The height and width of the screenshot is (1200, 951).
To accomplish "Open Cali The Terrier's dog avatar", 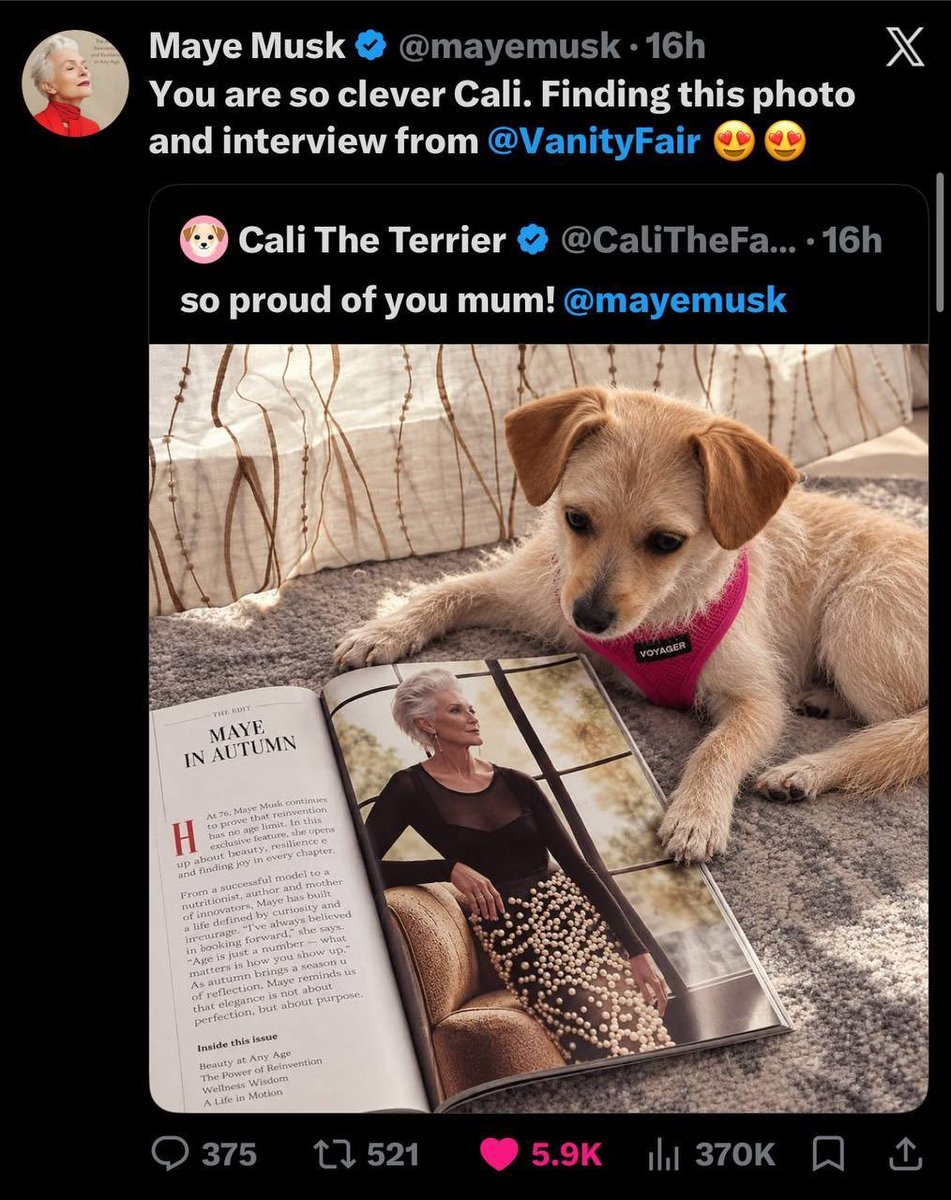I will (x=203, y=240).
